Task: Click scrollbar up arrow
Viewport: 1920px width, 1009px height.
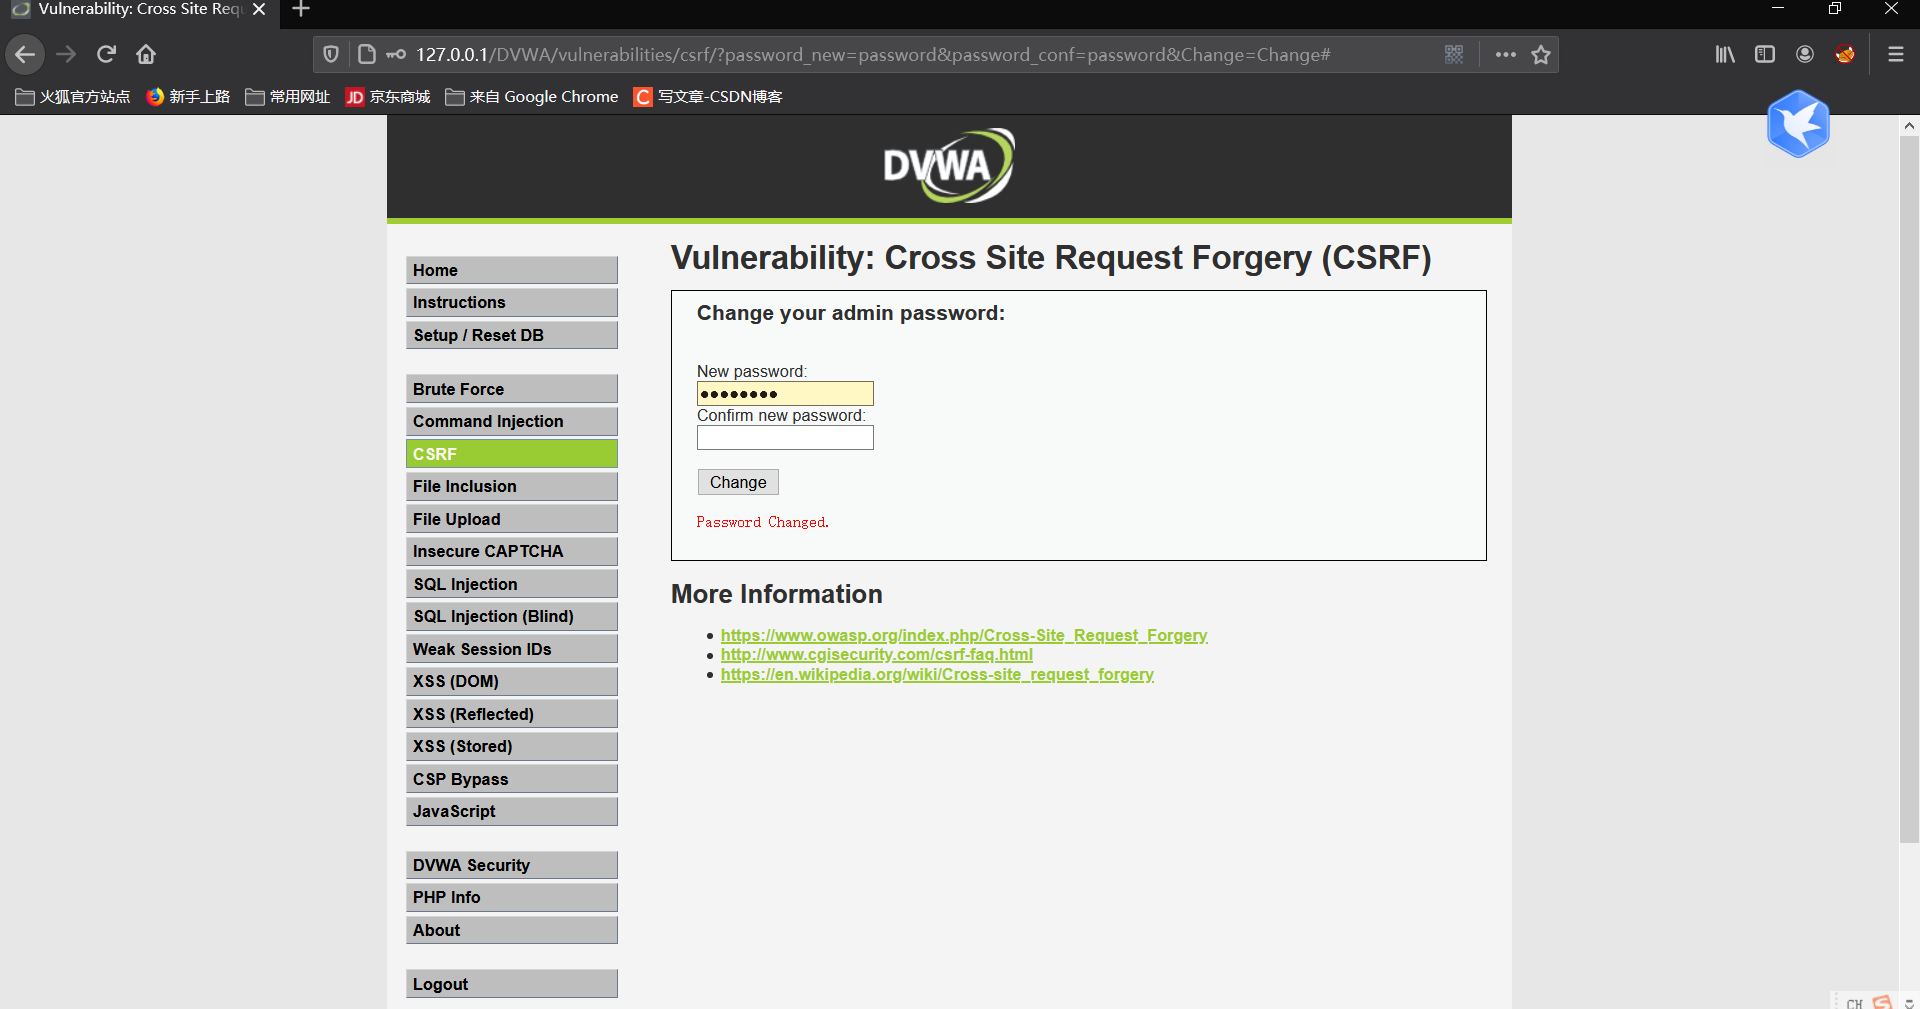Action: coord(1909,126)
